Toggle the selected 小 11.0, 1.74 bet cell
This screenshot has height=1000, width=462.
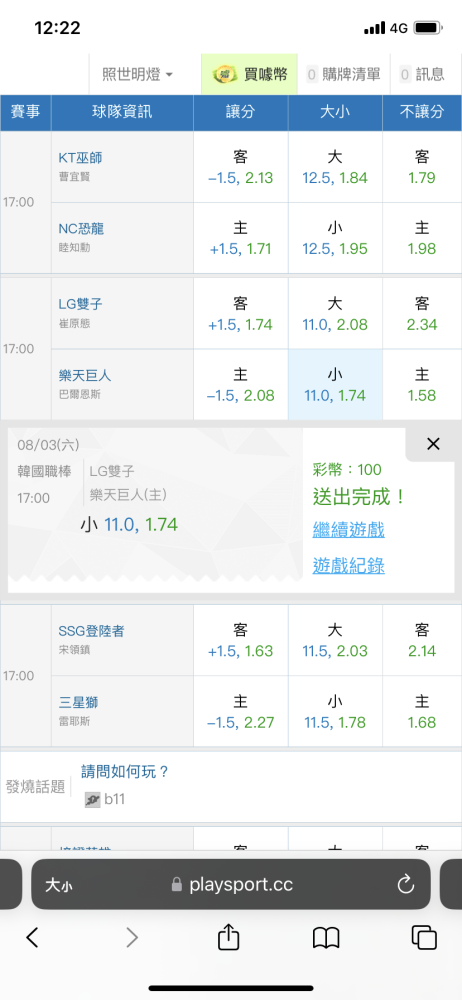pyautogui.click(x=335, y=385)
